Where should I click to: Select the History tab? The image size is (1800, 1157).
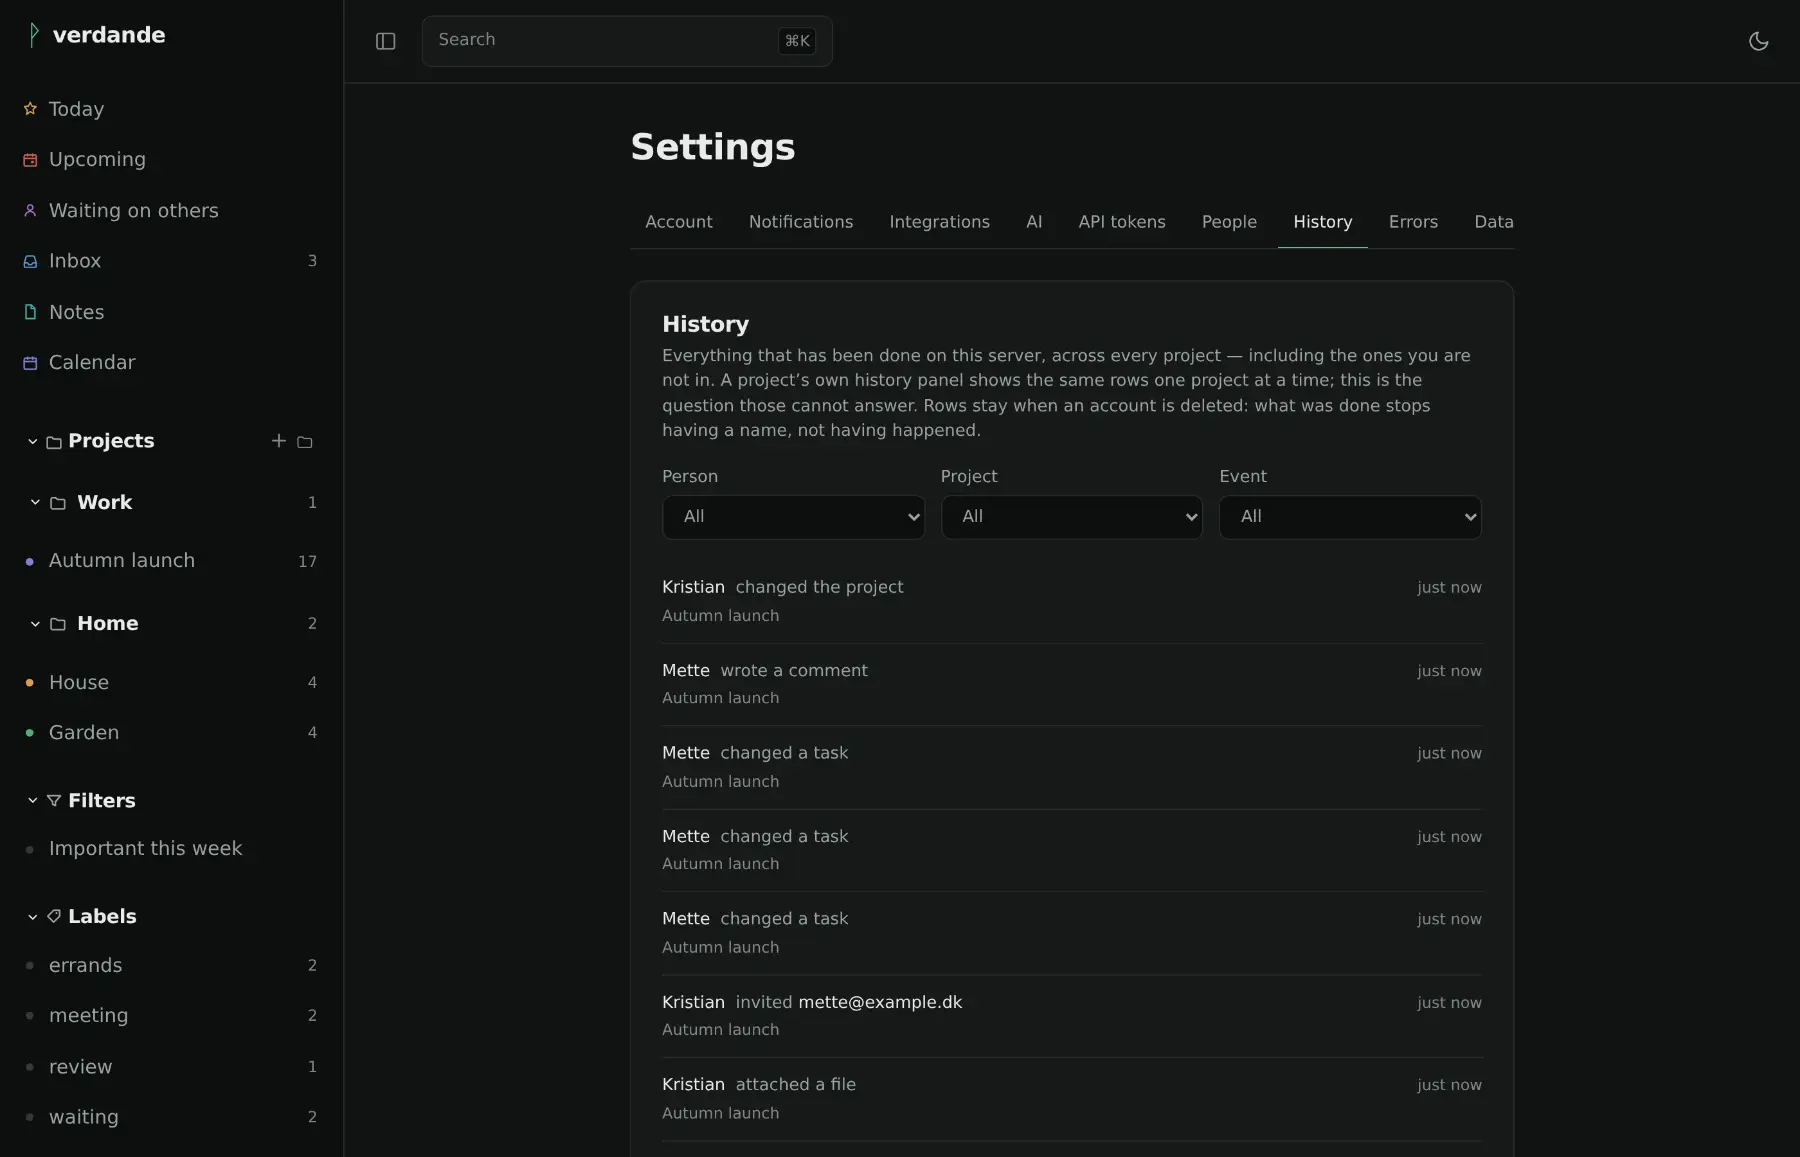1322,222
